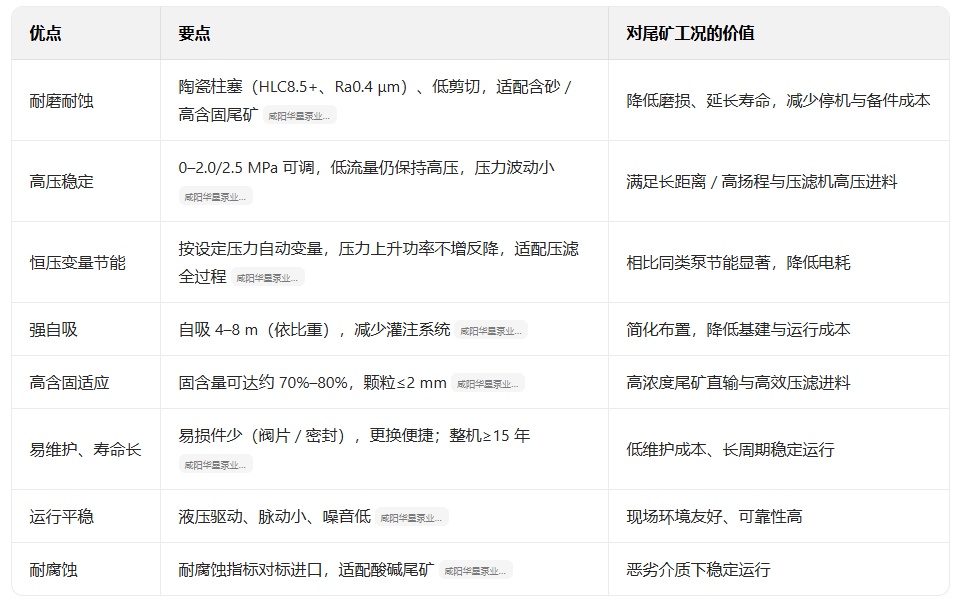
Task: Click the text 低维护成本、长周期稳定运行
Action: (730, 450)
